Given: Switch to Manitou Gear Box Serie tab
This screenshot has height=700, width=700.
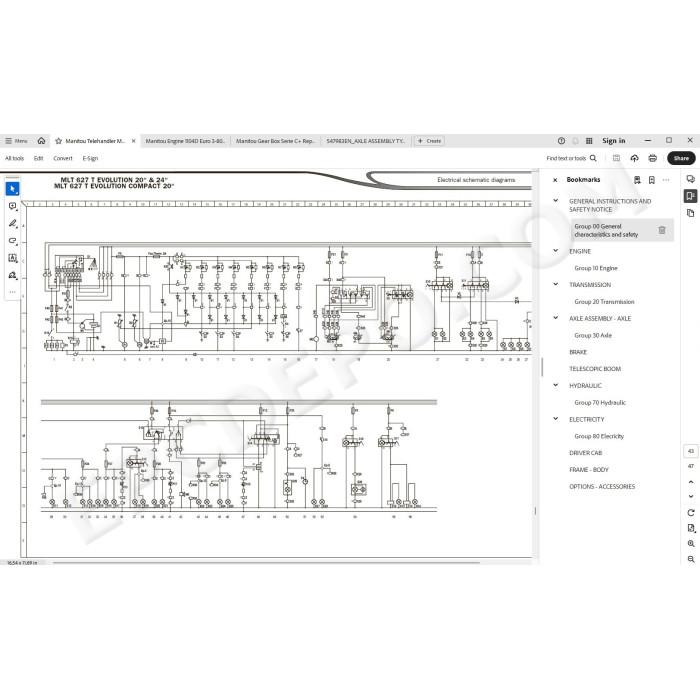Looking at the screenshot, I should (x=275, y=141).
